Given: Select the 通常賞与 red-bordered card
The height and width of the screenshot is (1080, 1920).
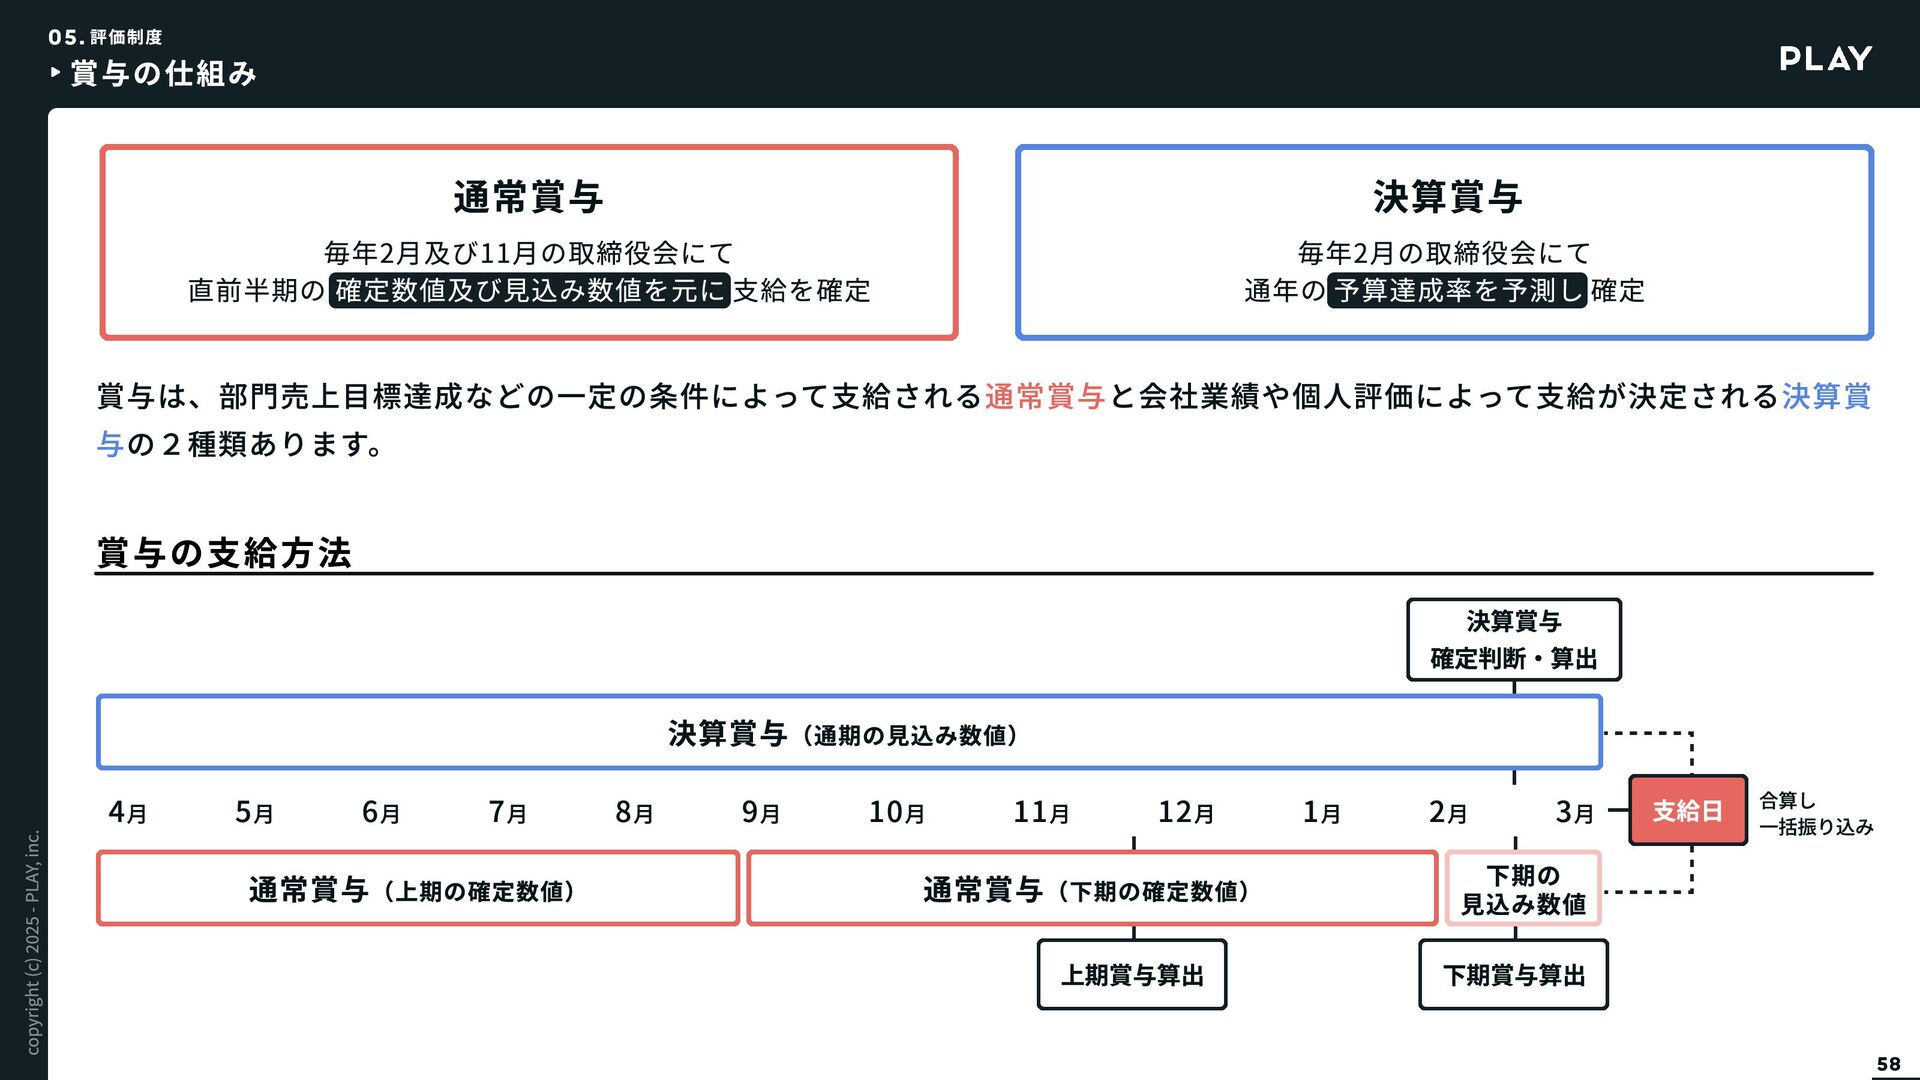Looking at the screenshot, I should click(x=529, y=243).
